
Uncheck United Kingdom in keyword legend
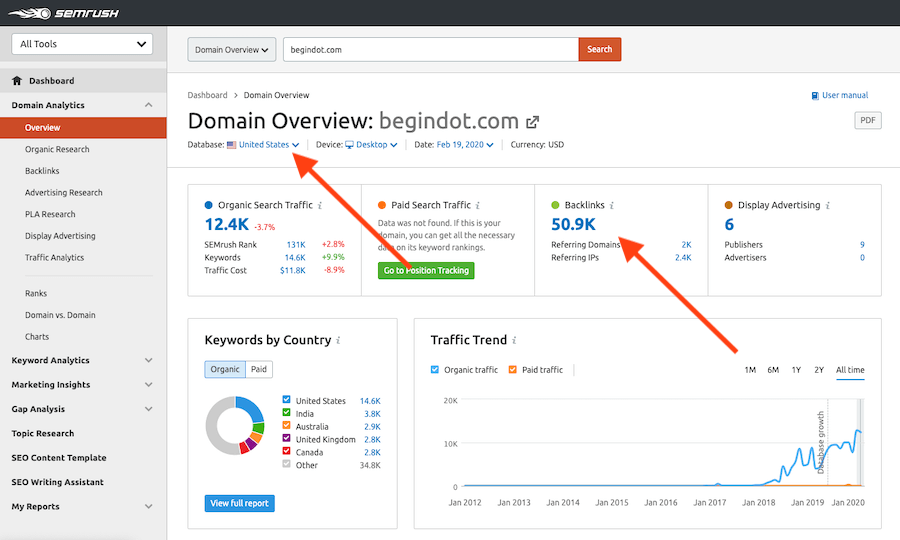(286, 438)
